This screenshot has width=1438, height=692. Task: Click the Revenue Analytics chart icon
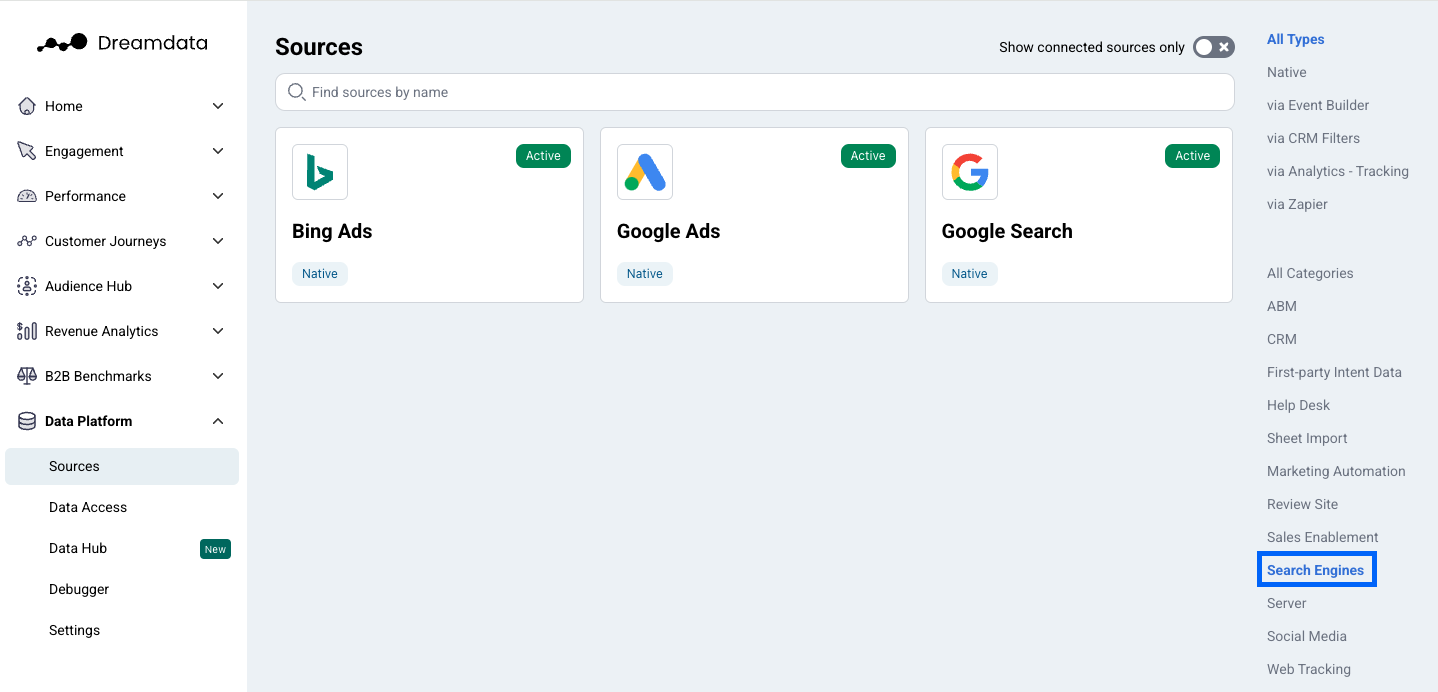pos(27,331)
